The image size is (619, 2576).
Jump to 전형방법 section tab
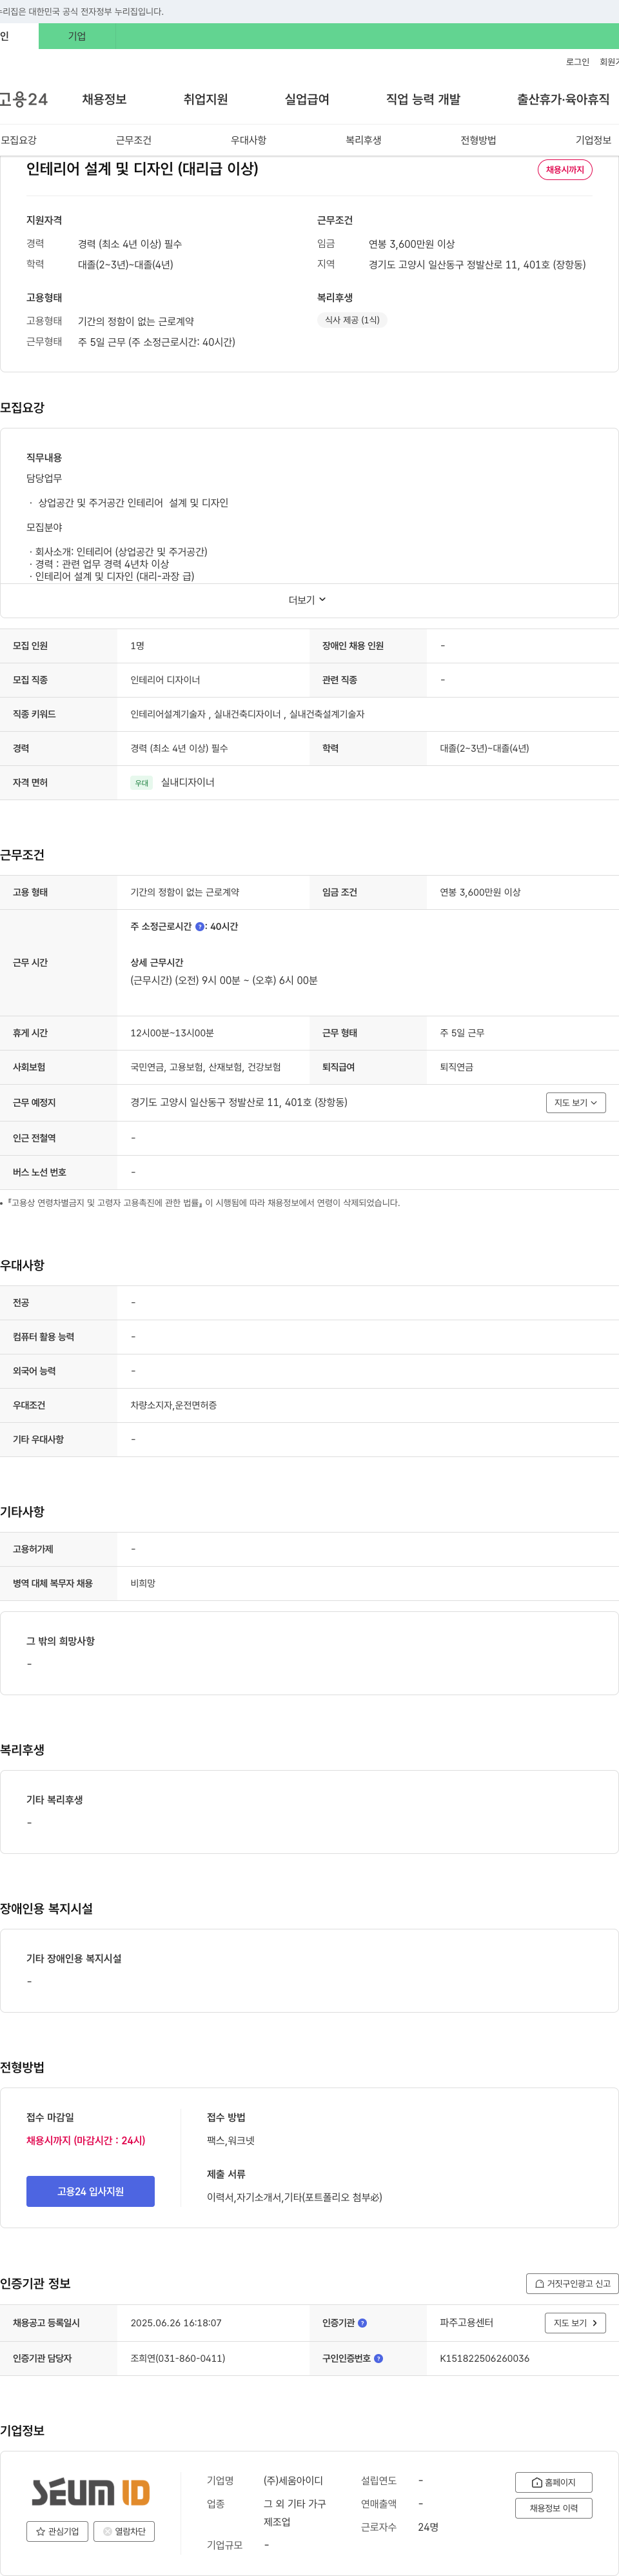(478, 140)
